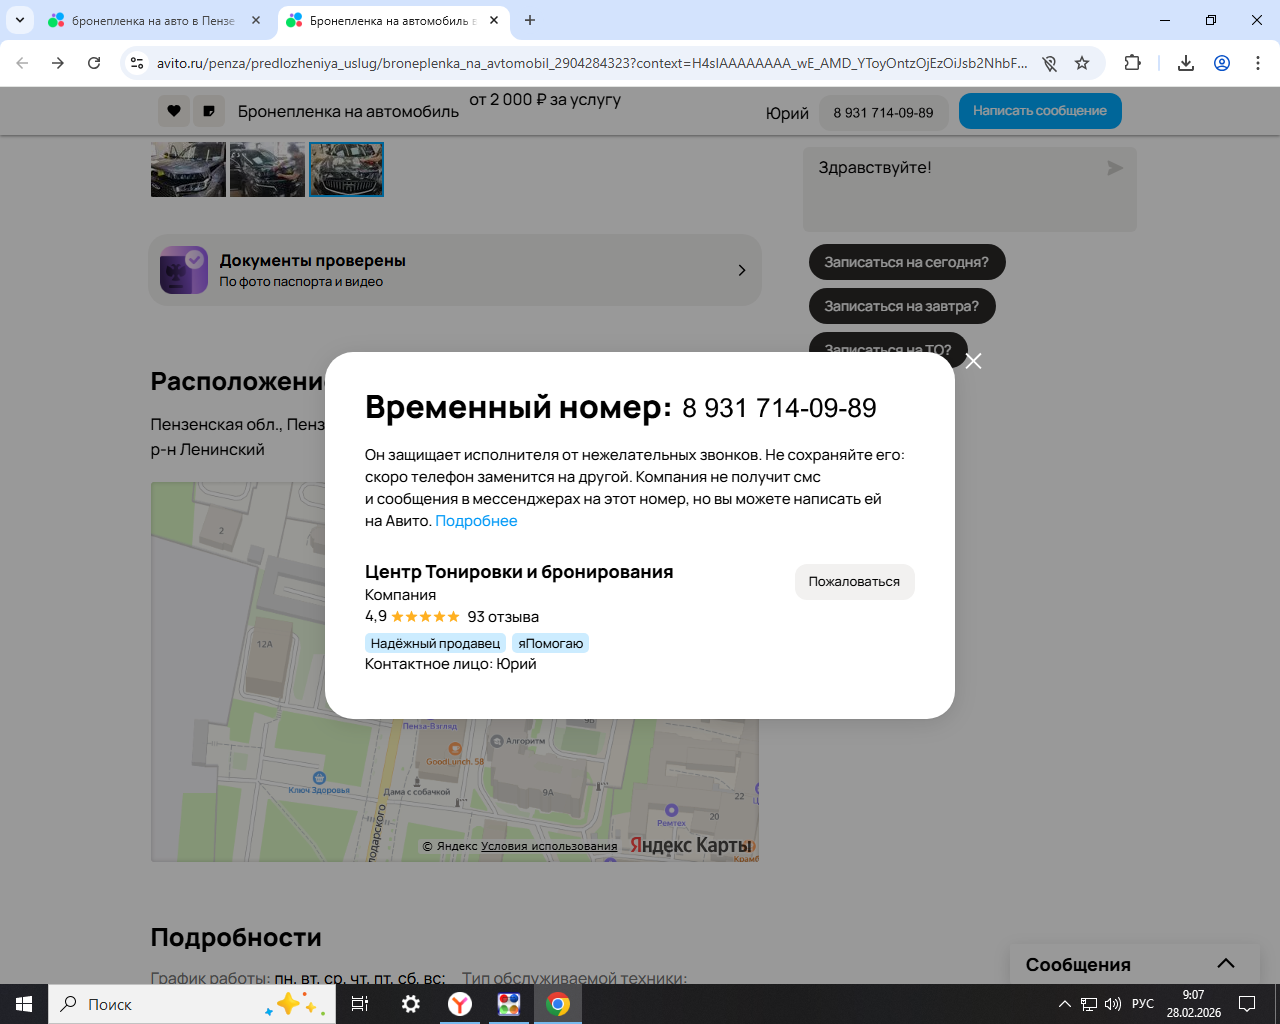The width and height of the screenshot is (1280, 1024).
Task: Open the Chrome three-dot menu
Action: coord(1258,63)
